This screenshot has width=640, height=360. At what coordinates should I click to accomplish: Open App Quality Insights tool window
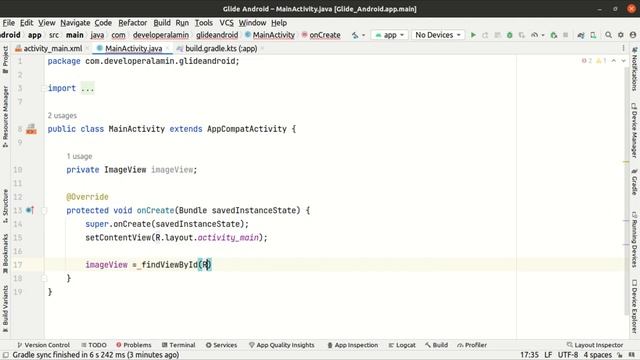(x=282, y=345)
